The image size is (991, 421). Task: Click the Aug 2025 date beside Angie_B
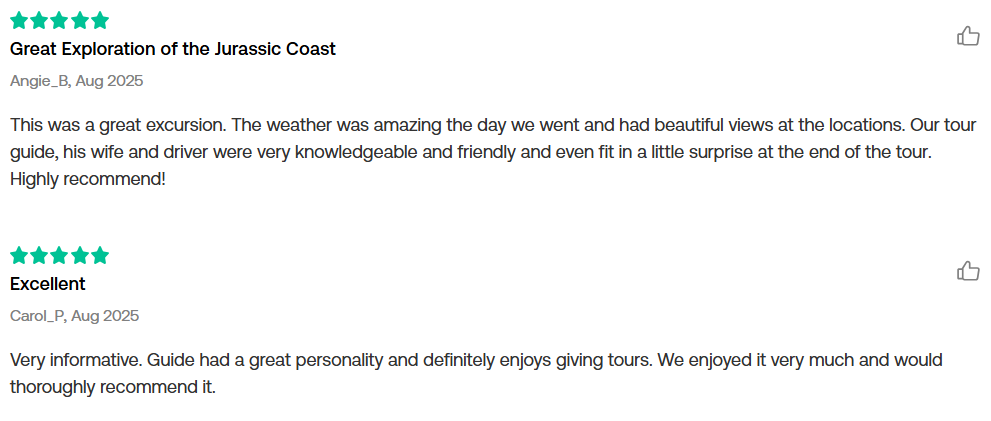coord(109,81)
